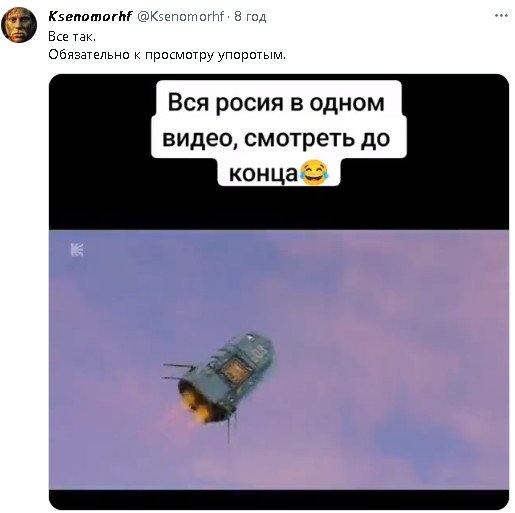Click the caption line "видео, смотреть до"
The image size is (515, 513).
pos(276,138)
